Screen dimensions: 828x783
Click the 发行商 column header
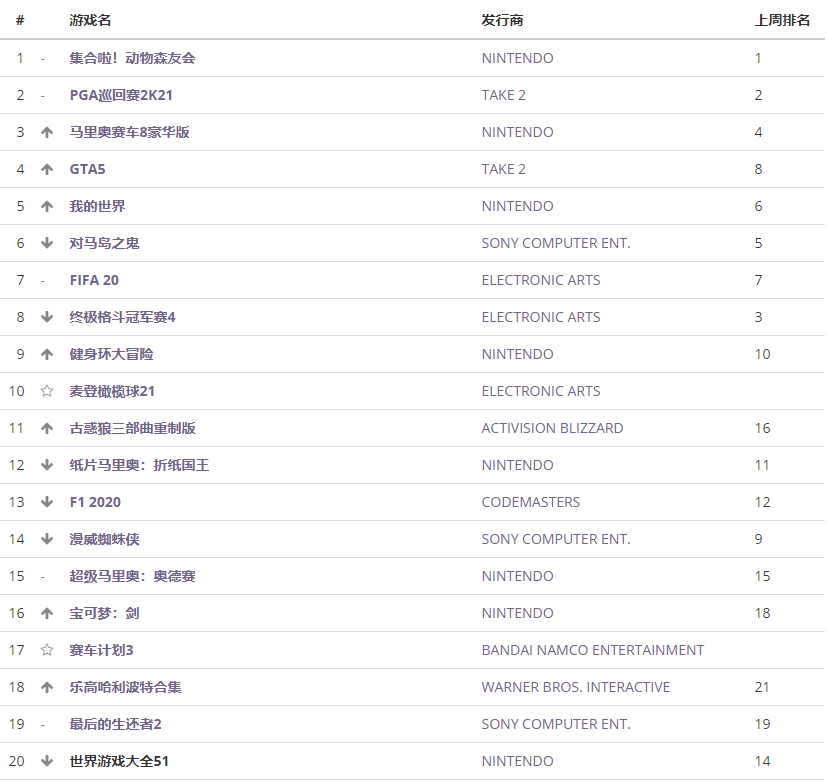[502, 20]
